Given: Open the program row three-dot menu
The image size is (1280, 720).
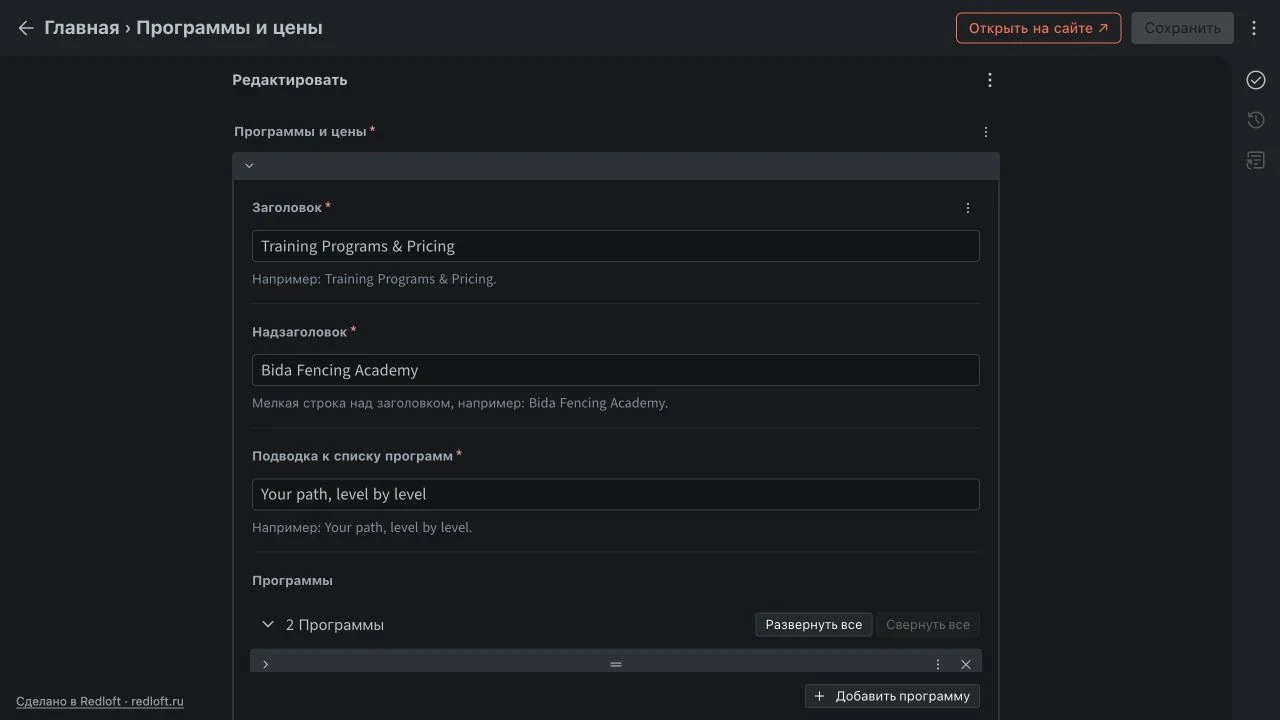Looking at the screenshot, I should pos(938,664).
